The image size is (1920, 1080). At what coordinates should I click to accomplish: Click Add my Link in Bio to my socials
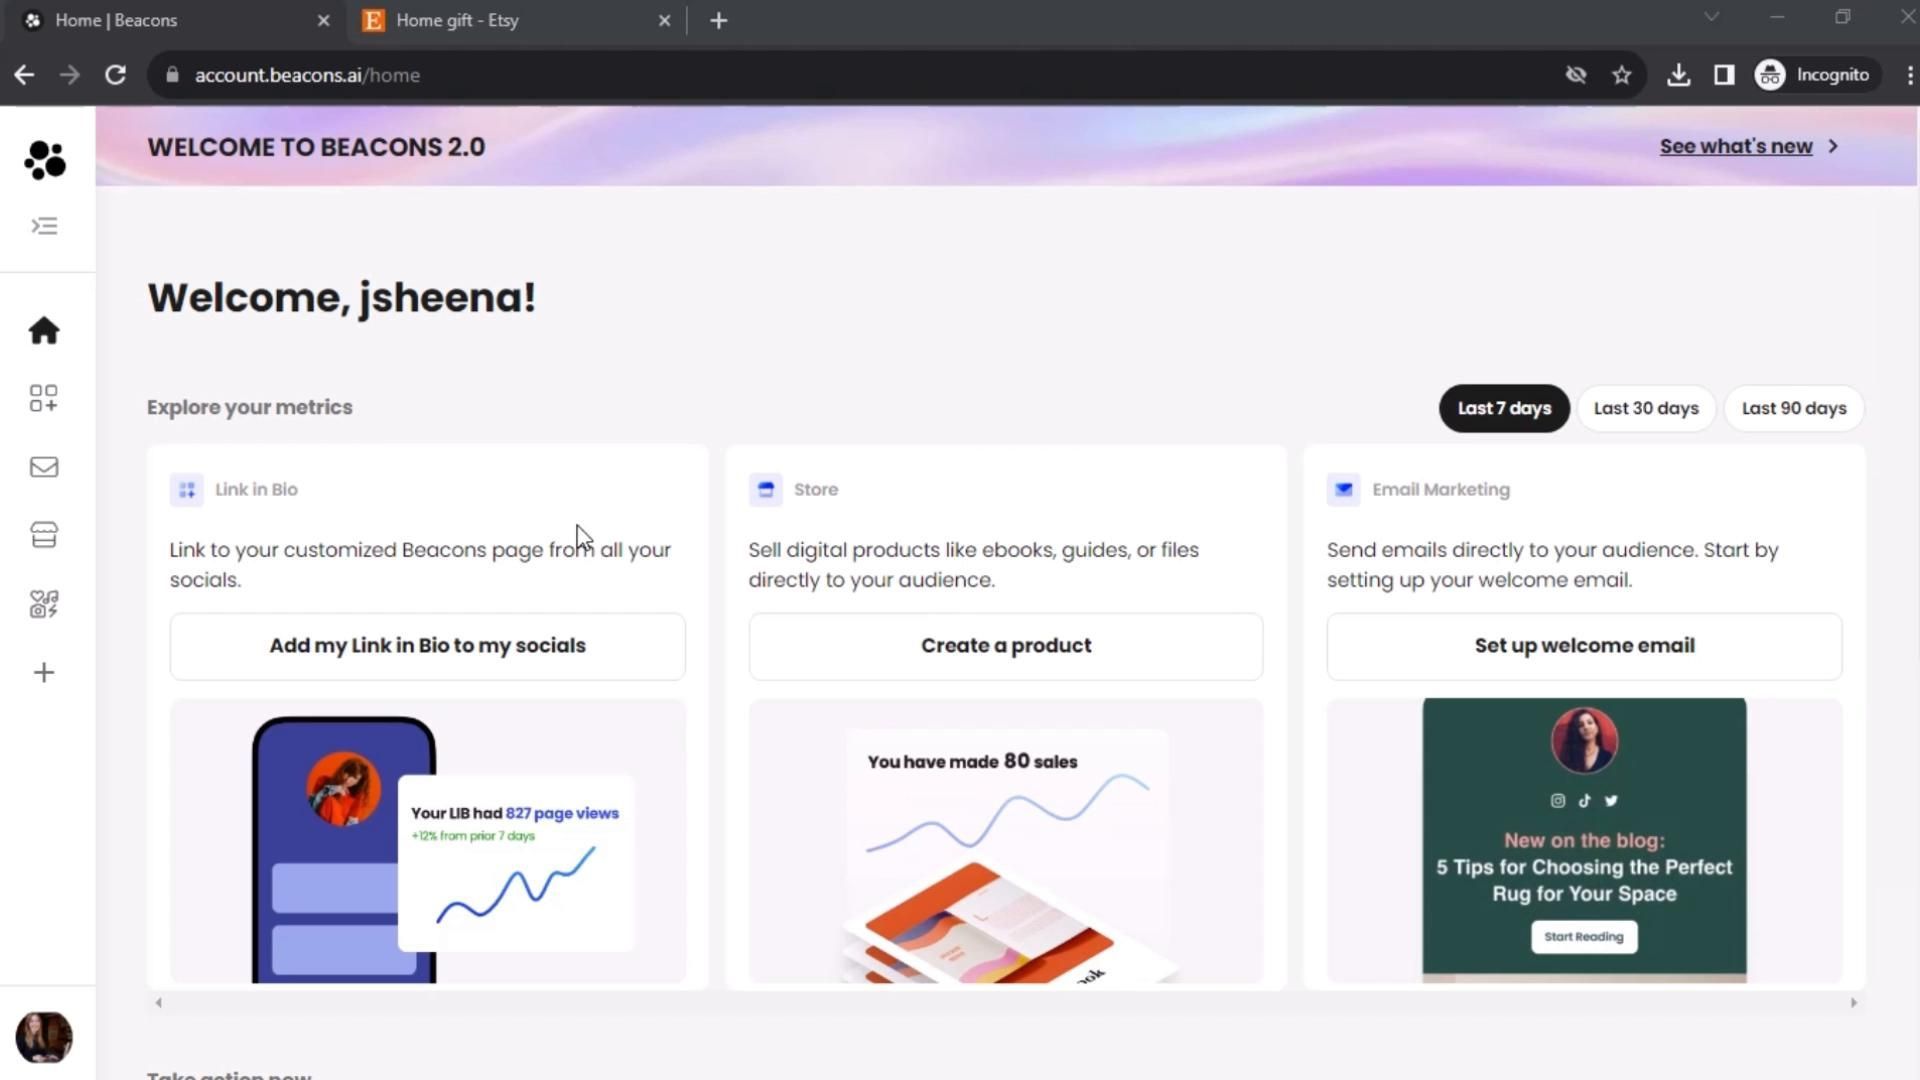[427, 646]
